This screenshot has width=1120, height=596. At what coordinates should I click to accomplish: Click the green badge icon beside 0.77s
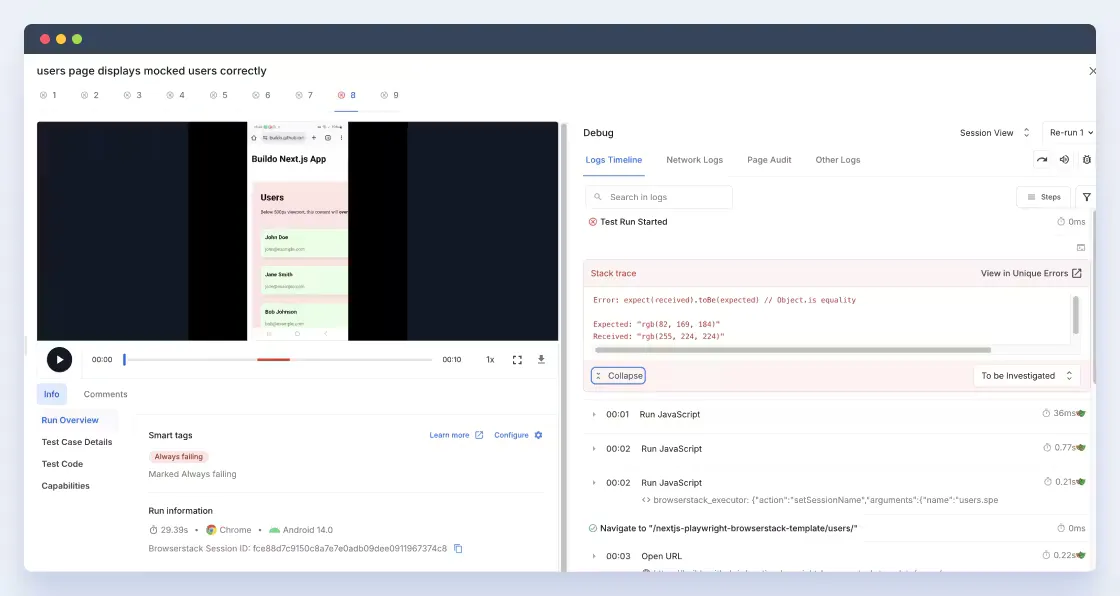click(x=1081, y=448)
